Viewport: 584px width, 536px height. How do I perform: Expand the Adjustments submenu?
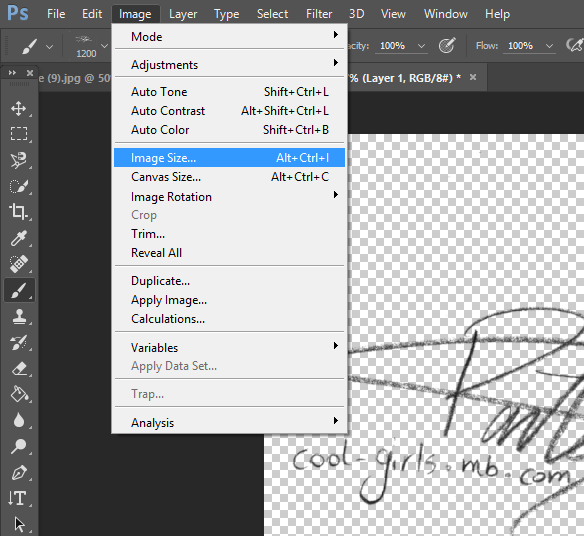click(x=229, y=64)
